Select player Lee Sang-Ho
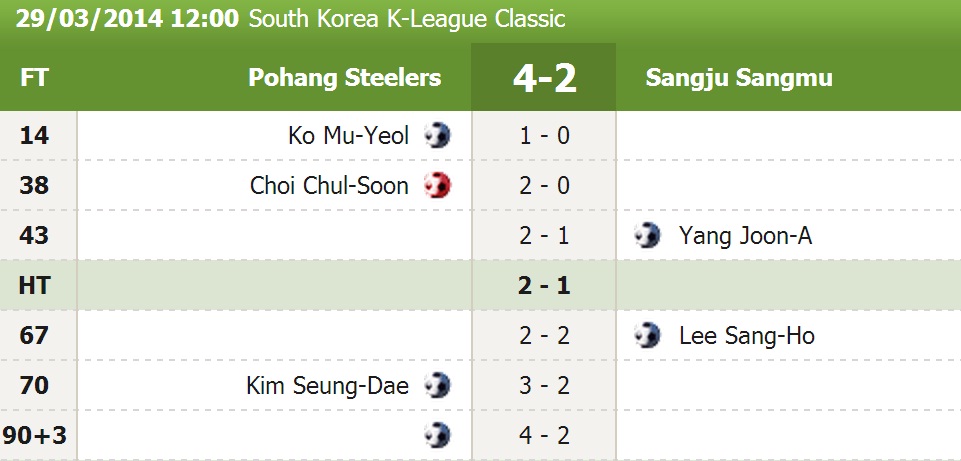The height and width of the screenshot is (461, 961). pos(746,335)
